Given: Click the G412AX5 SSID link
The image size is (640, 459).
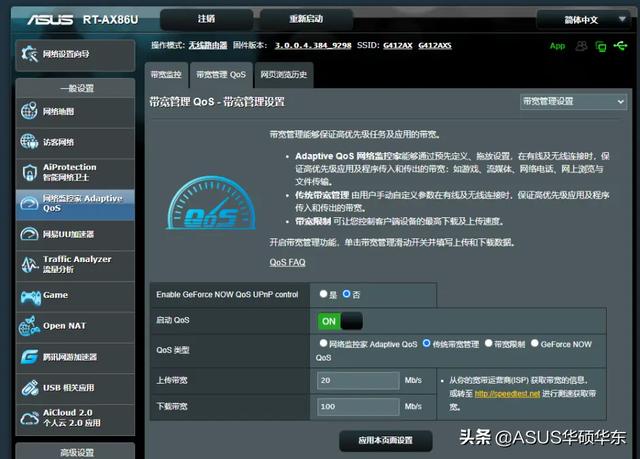Looking at the screenshot, I should click(435, 45).
